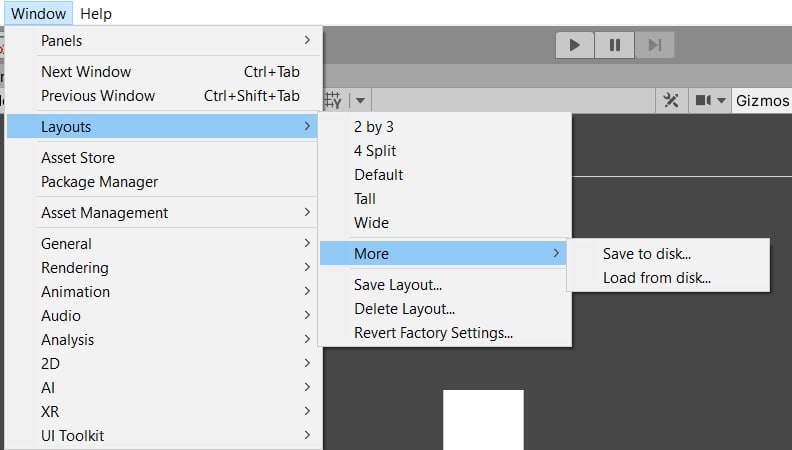Select Previous Window menu item

164,95
